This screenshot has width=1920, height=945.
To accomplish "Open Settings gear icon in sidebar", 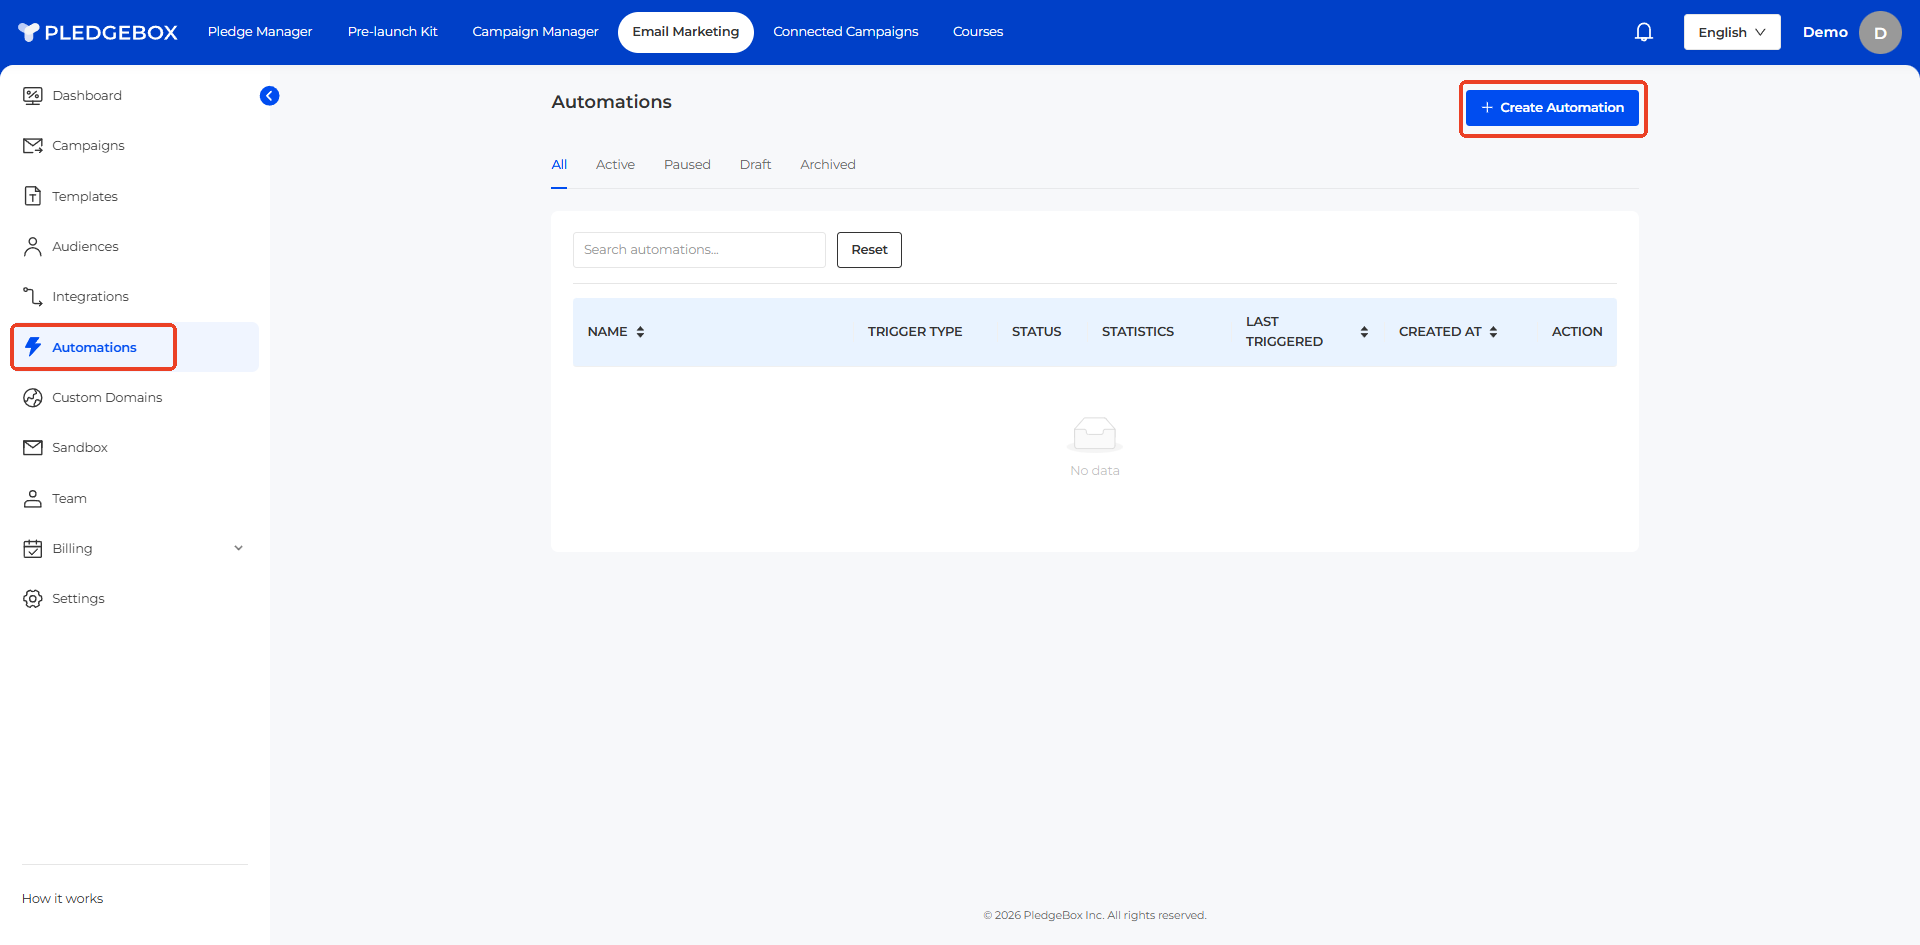I will [x=33, y=599].
